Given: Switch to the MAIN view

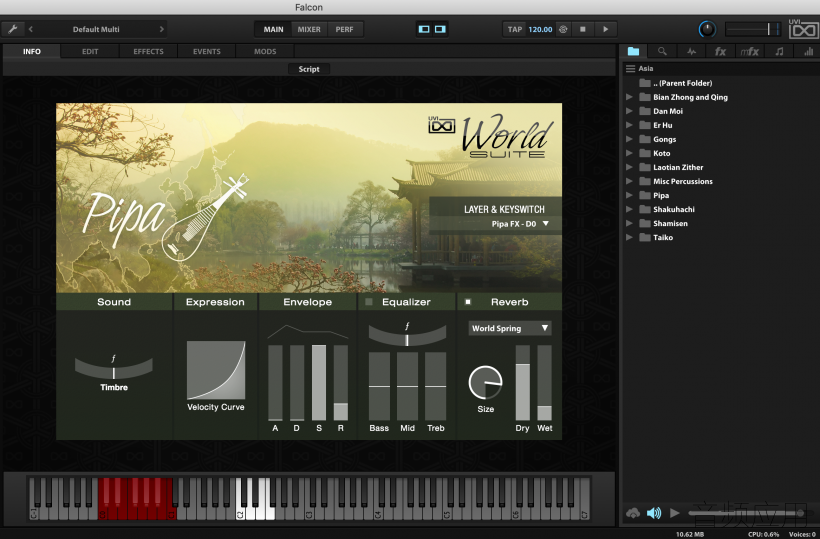Looking at the screenshot, I should tap(274, 29).
